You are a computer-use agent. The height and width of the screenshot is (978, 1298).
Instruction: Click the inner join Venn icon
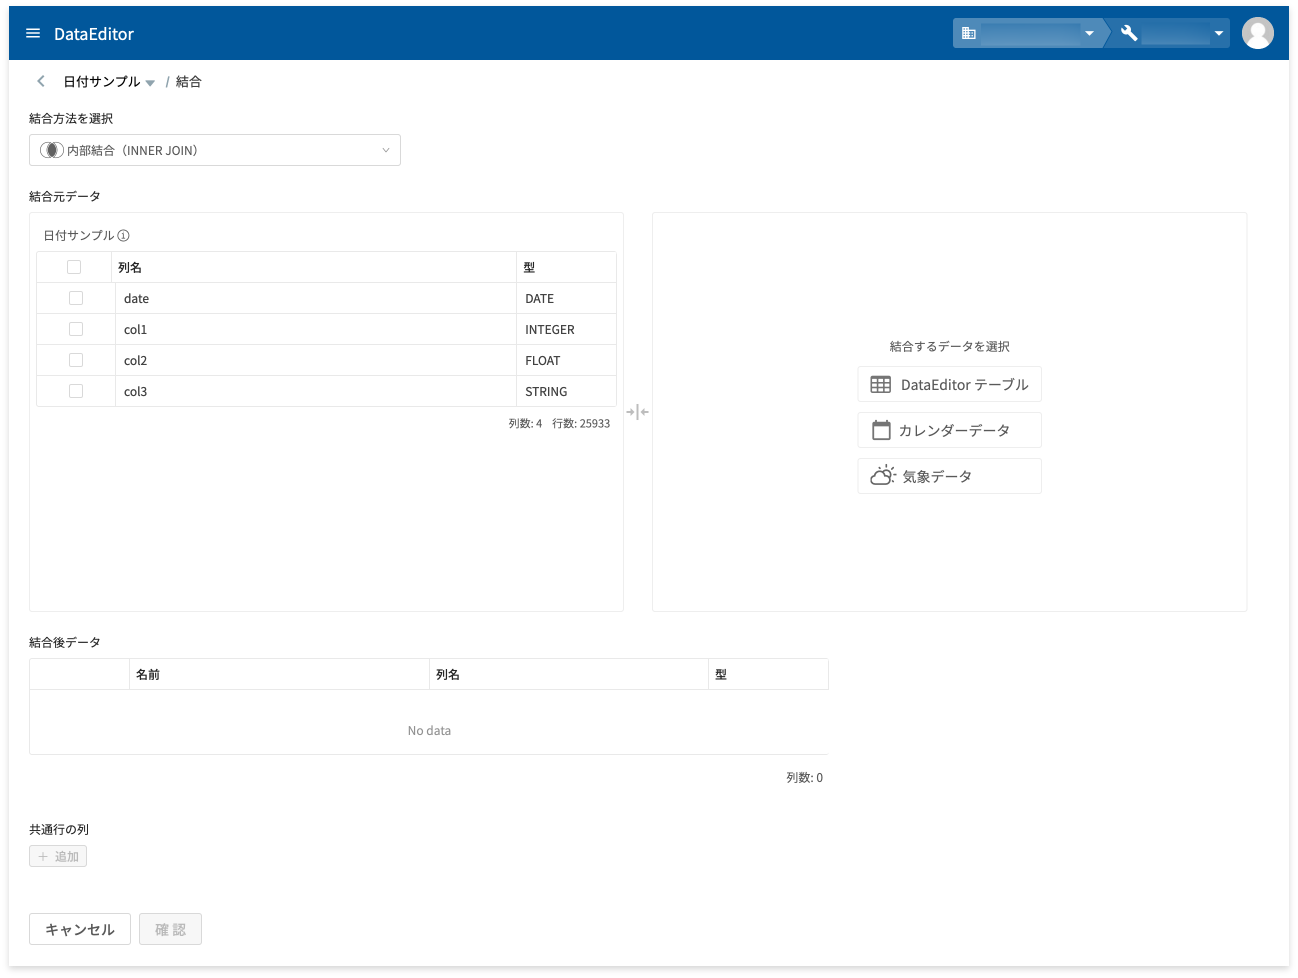(x=51, y=150)
